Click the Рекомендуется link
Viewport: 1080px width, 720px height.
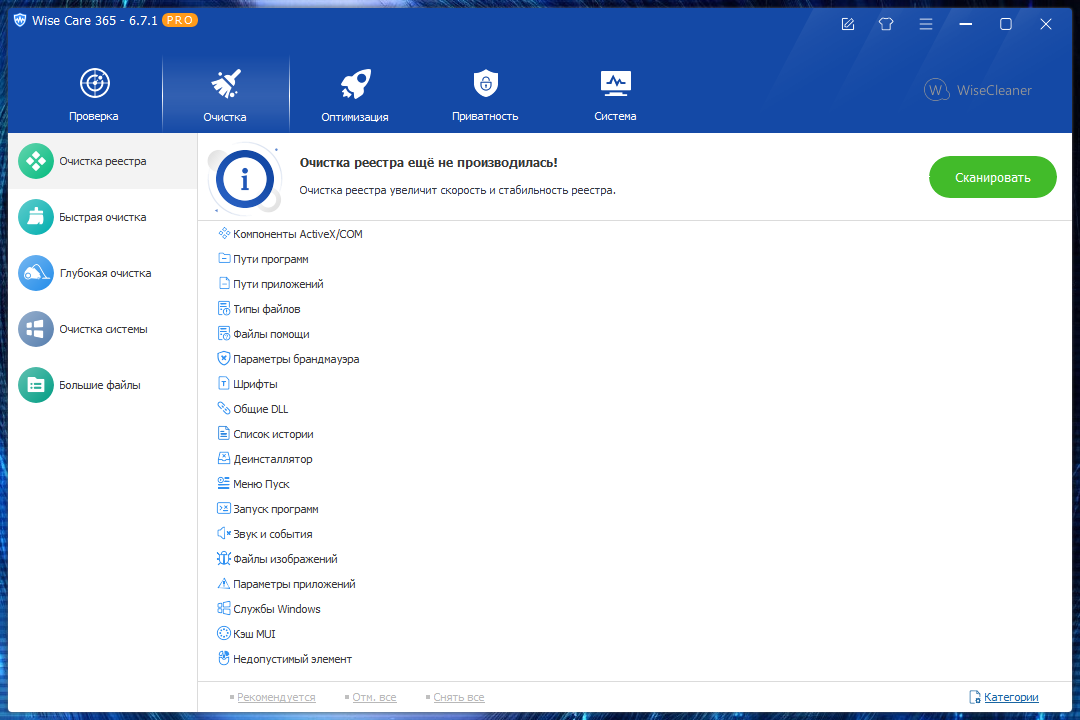coord(276,697)
